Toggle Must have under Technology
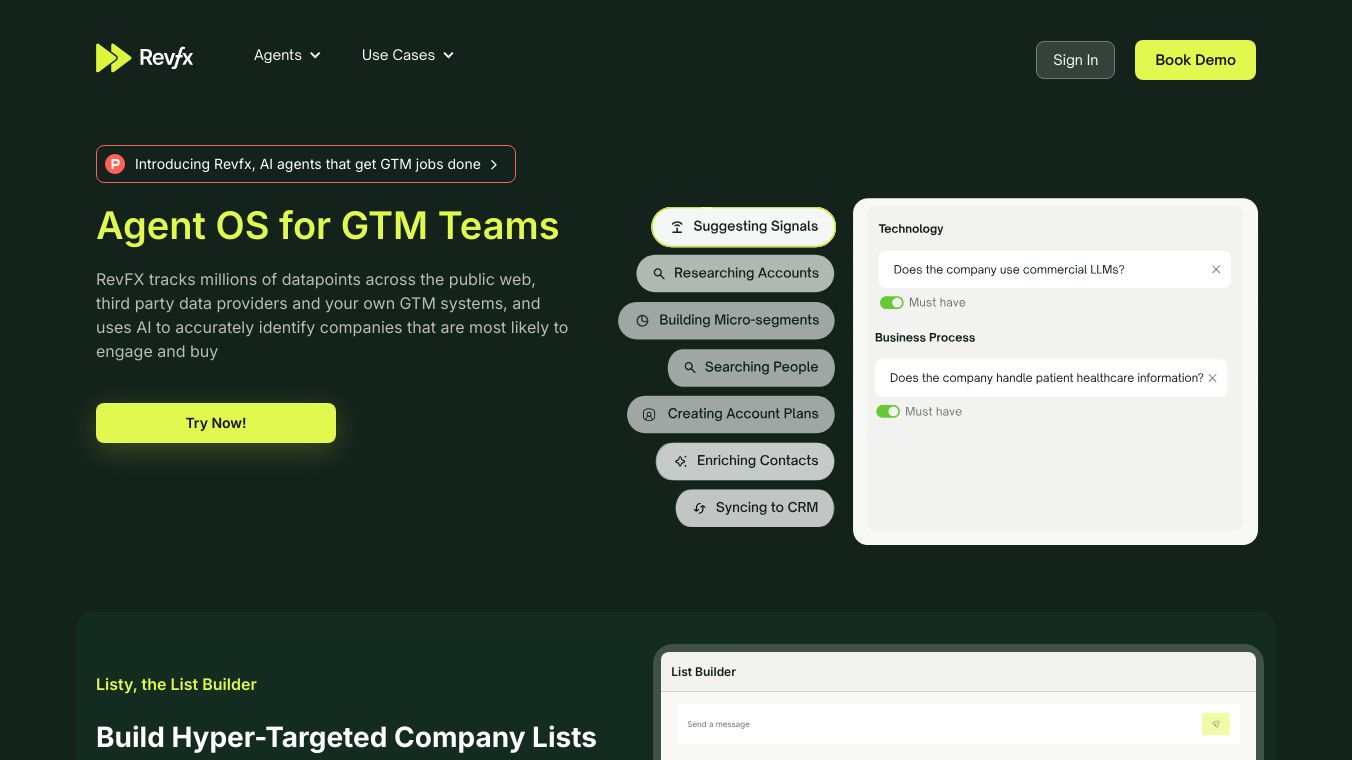Image resolution: width=1352 pixels, height=760 pixels. pyautogui.click(x=891, y=303)
